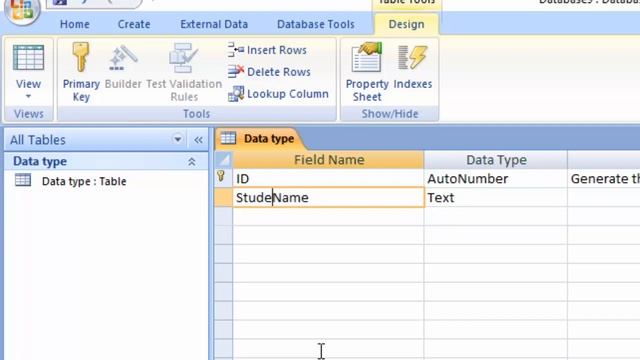Click the StudeName field name input
Viewport: 640px width, 360px height.
(329, 198)
